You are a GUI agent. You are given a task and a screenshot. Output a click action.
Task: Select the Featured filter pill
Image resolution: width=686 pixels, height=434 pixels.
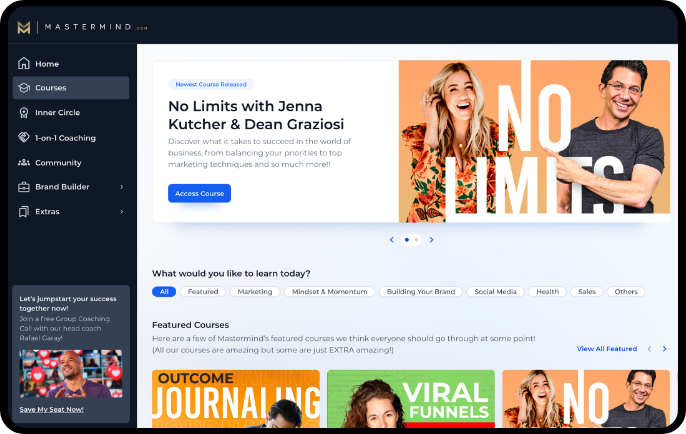(x=203, y=291)
